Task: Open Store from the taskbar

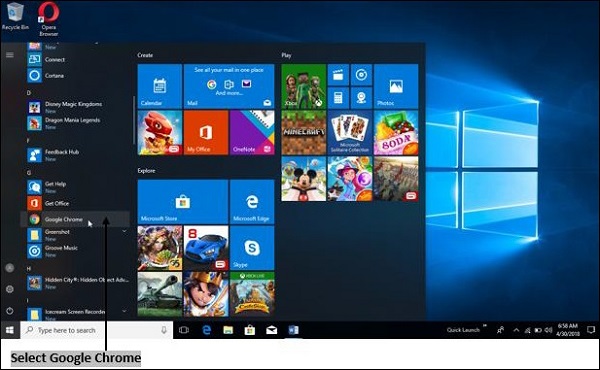Action: (x=250, y=330)
